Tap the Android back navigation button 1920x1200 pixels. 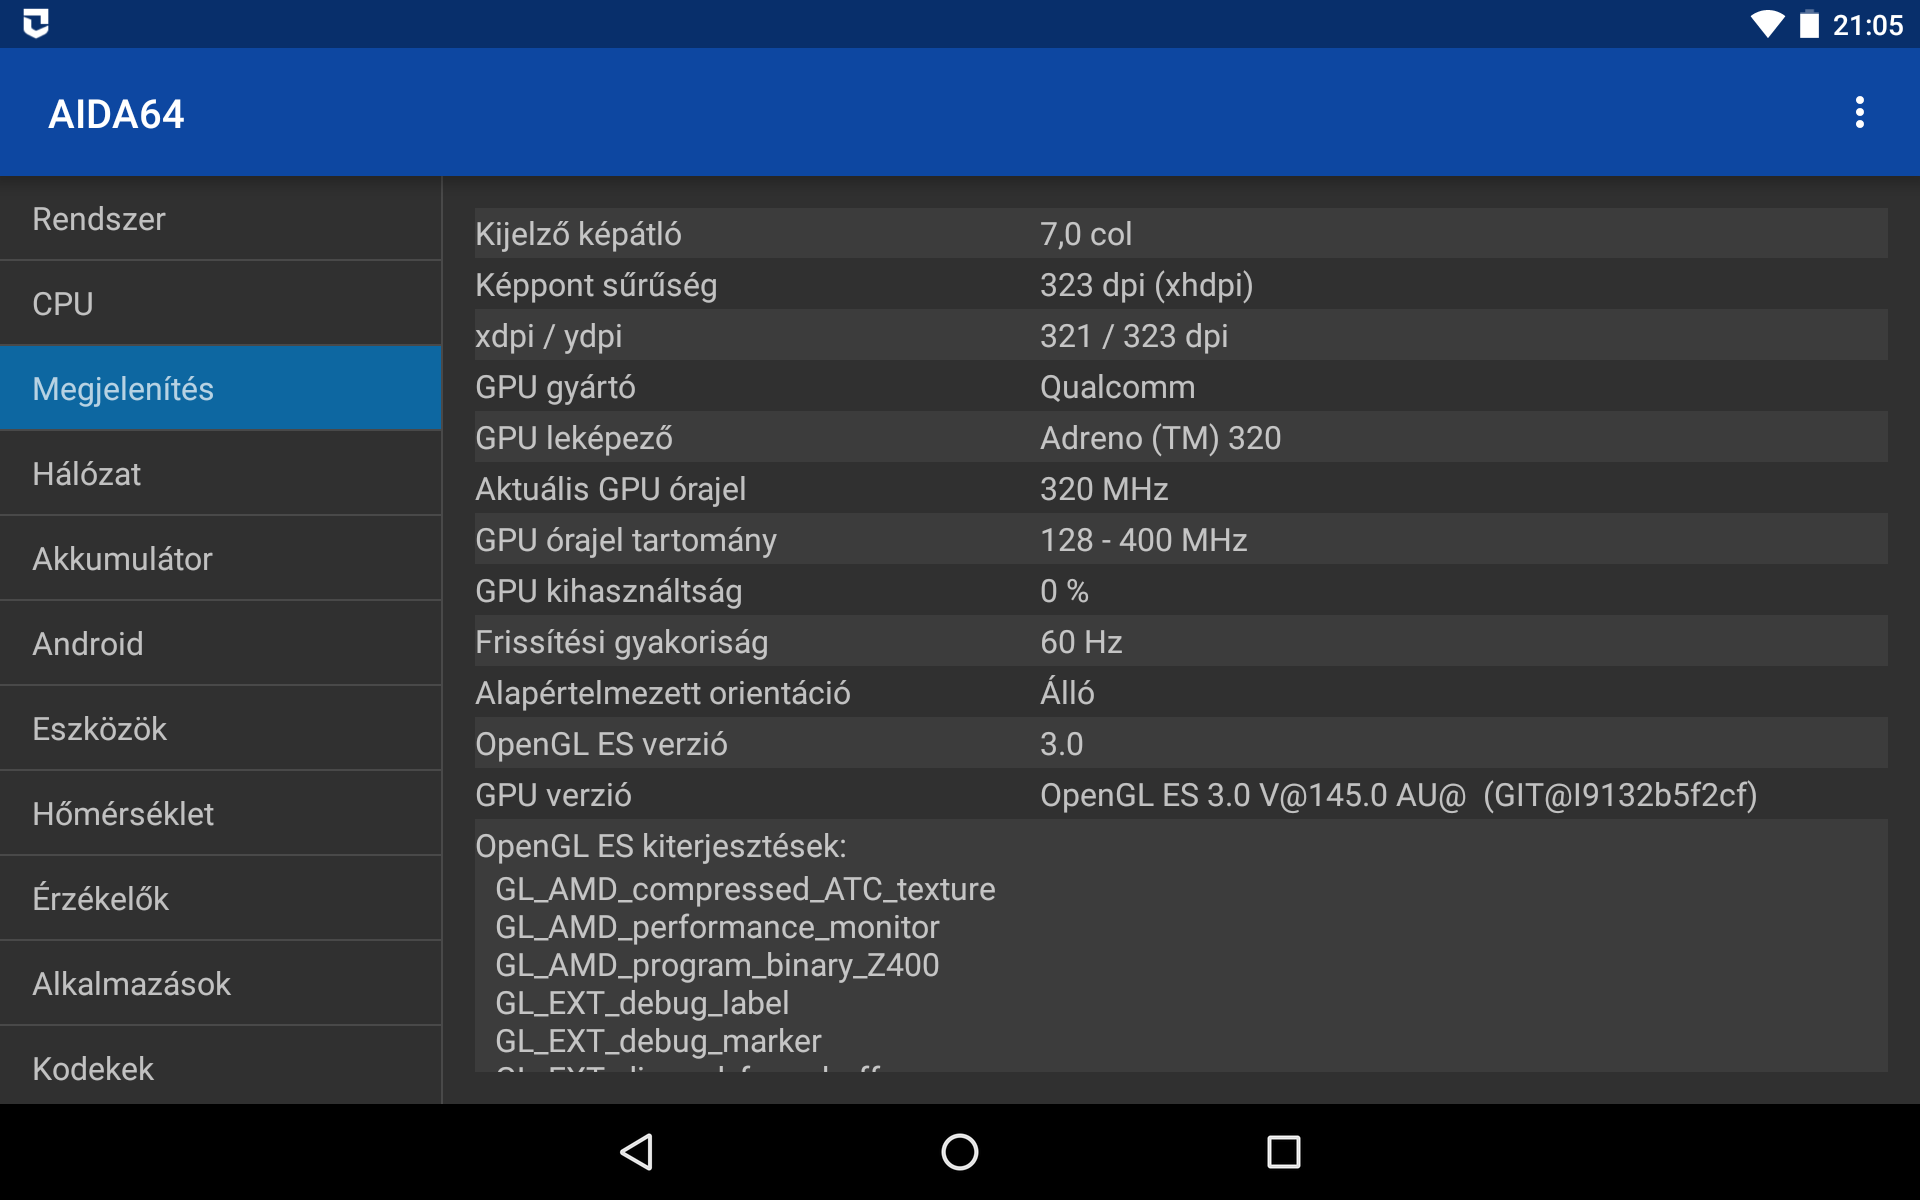click(637, 1152)
